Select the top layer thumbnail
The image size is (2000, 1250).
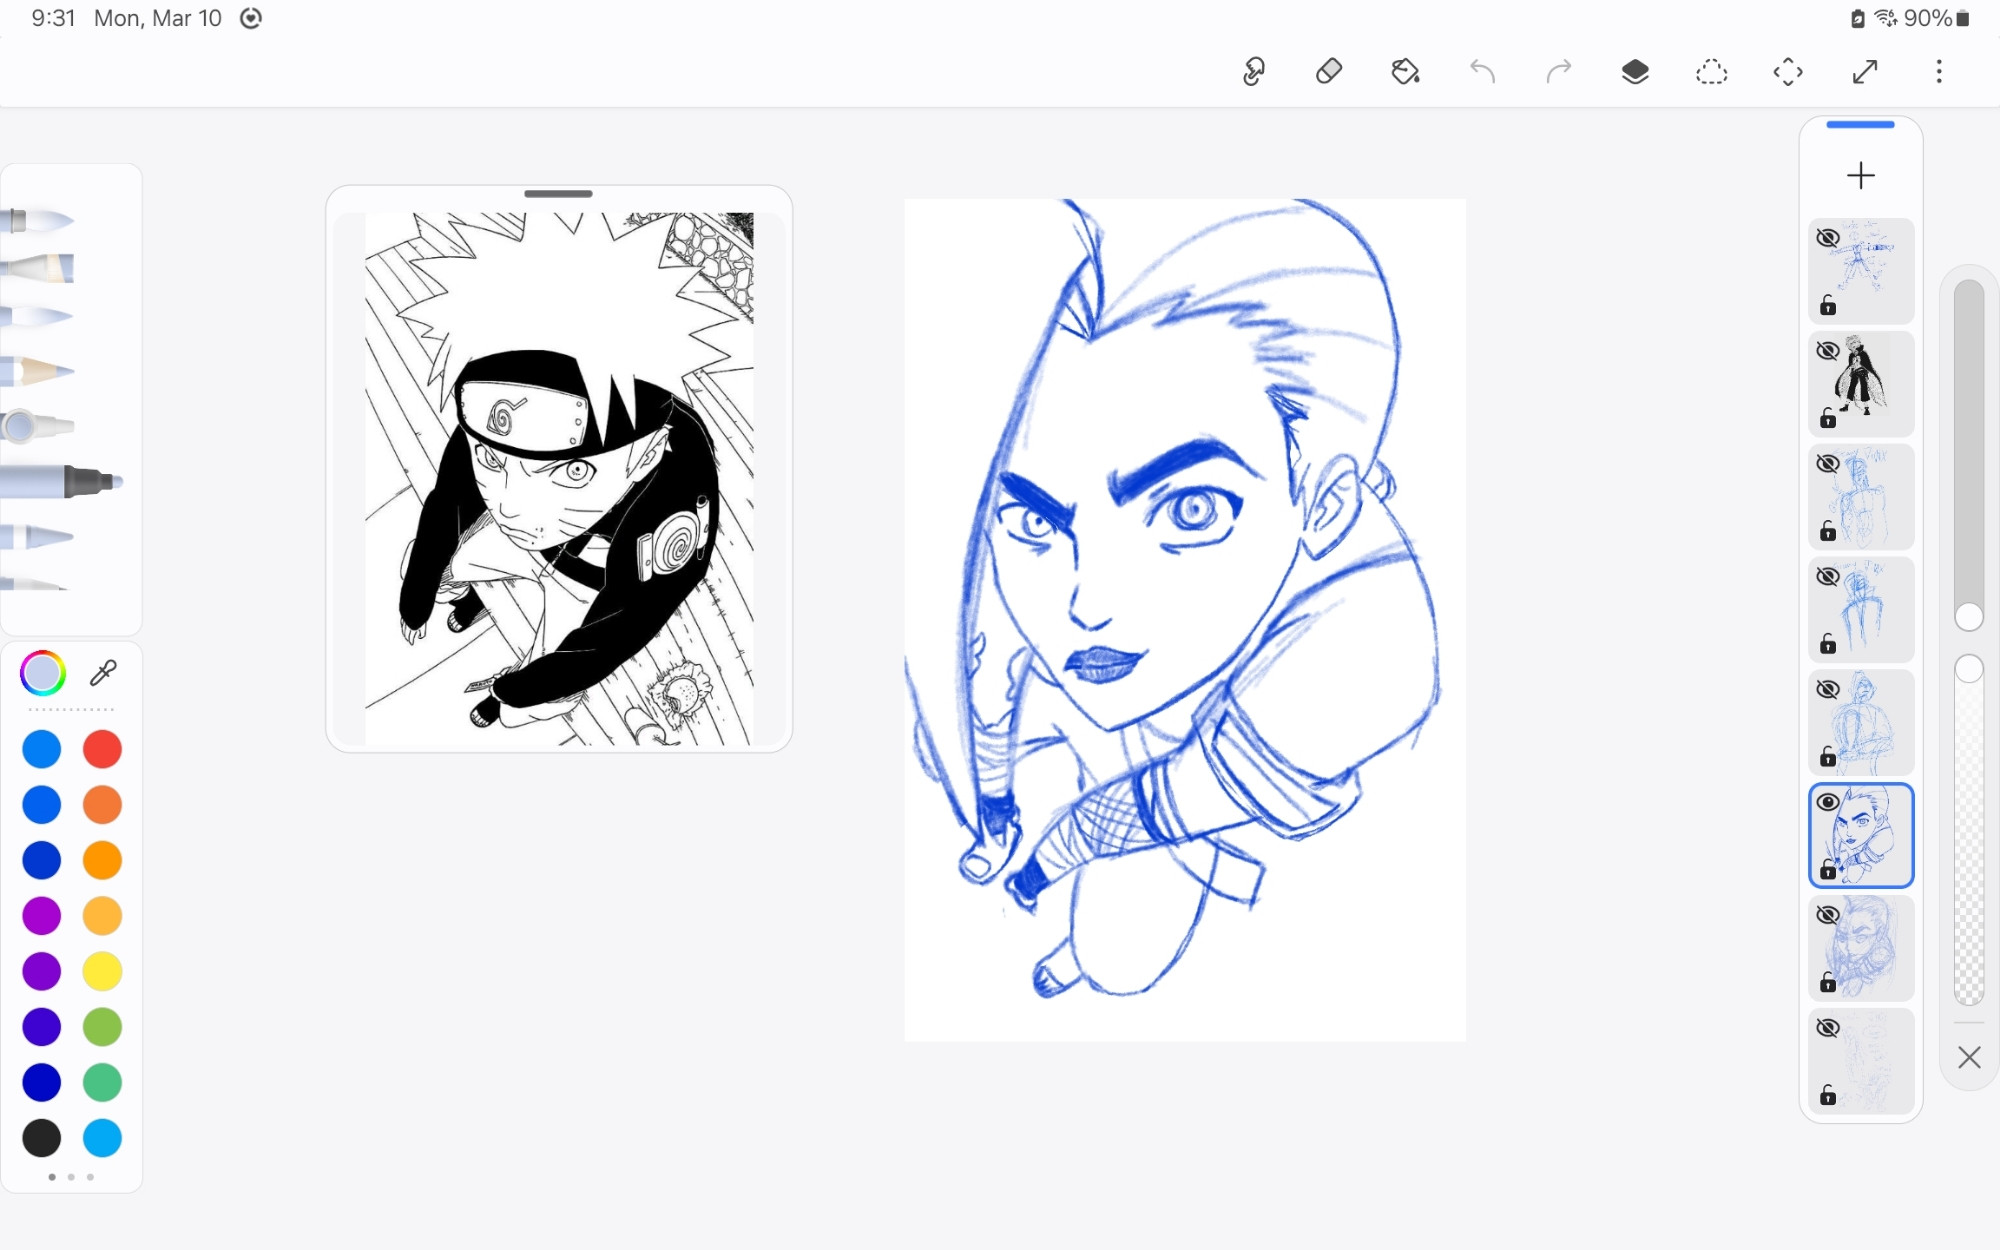coord(1863,270)
